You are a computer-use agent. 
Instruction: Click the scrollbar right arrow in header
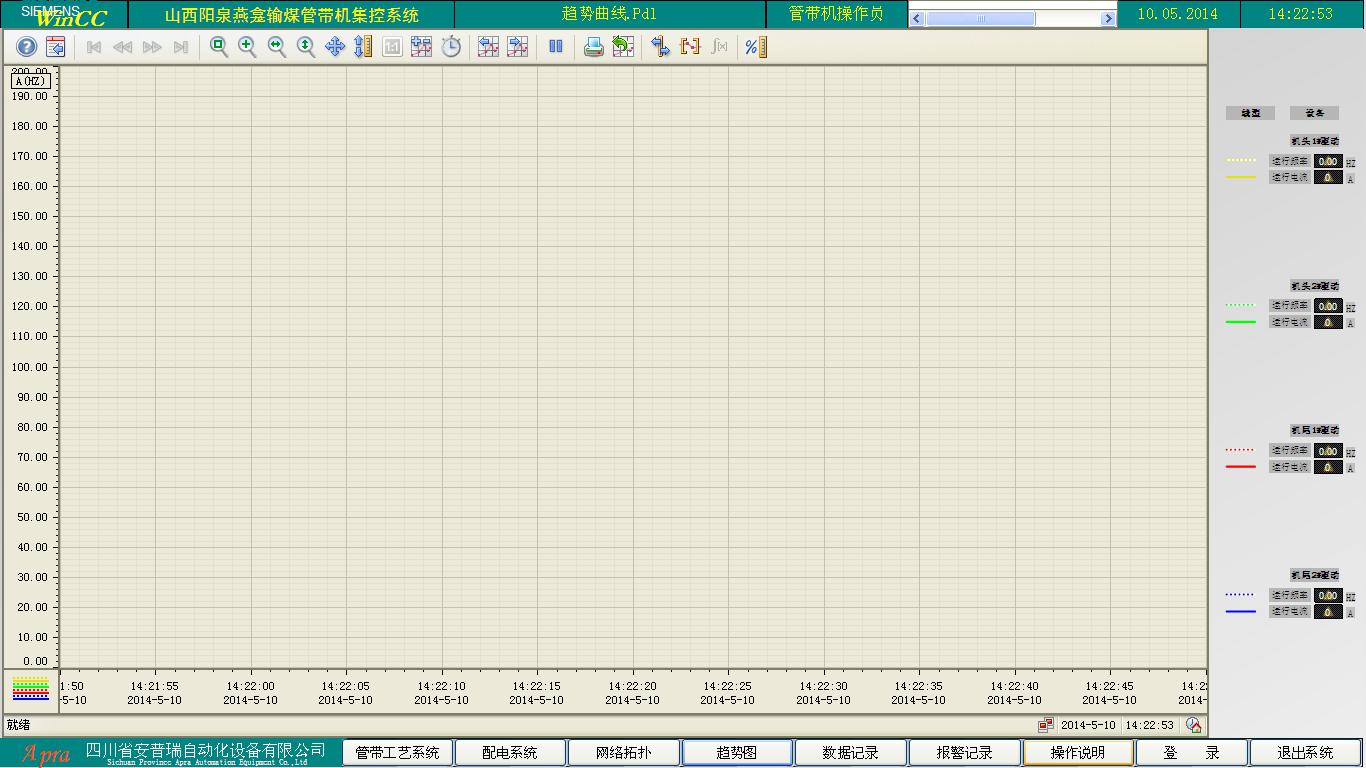(x=1108, y=19)
